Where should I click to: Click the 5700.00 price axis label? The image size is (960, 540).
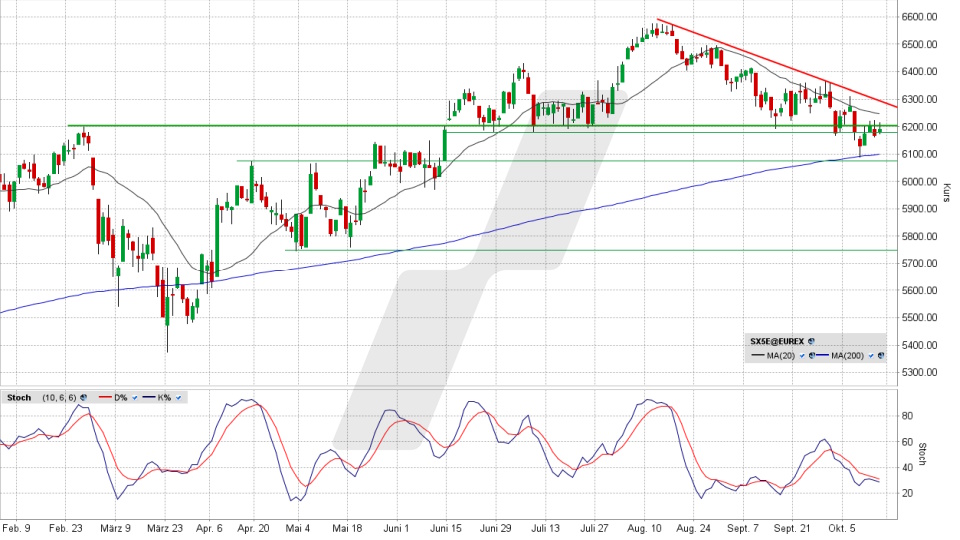coord(919,263)
